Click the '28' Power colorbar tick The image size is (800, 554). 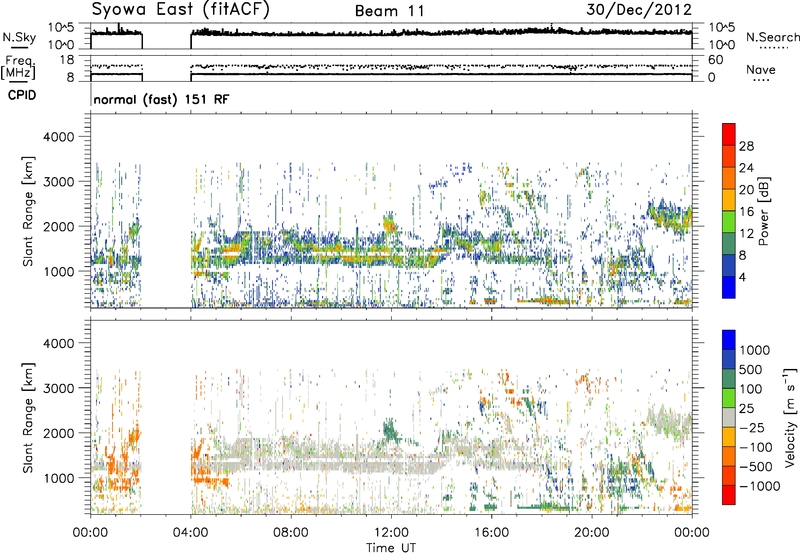coord(746,146)
